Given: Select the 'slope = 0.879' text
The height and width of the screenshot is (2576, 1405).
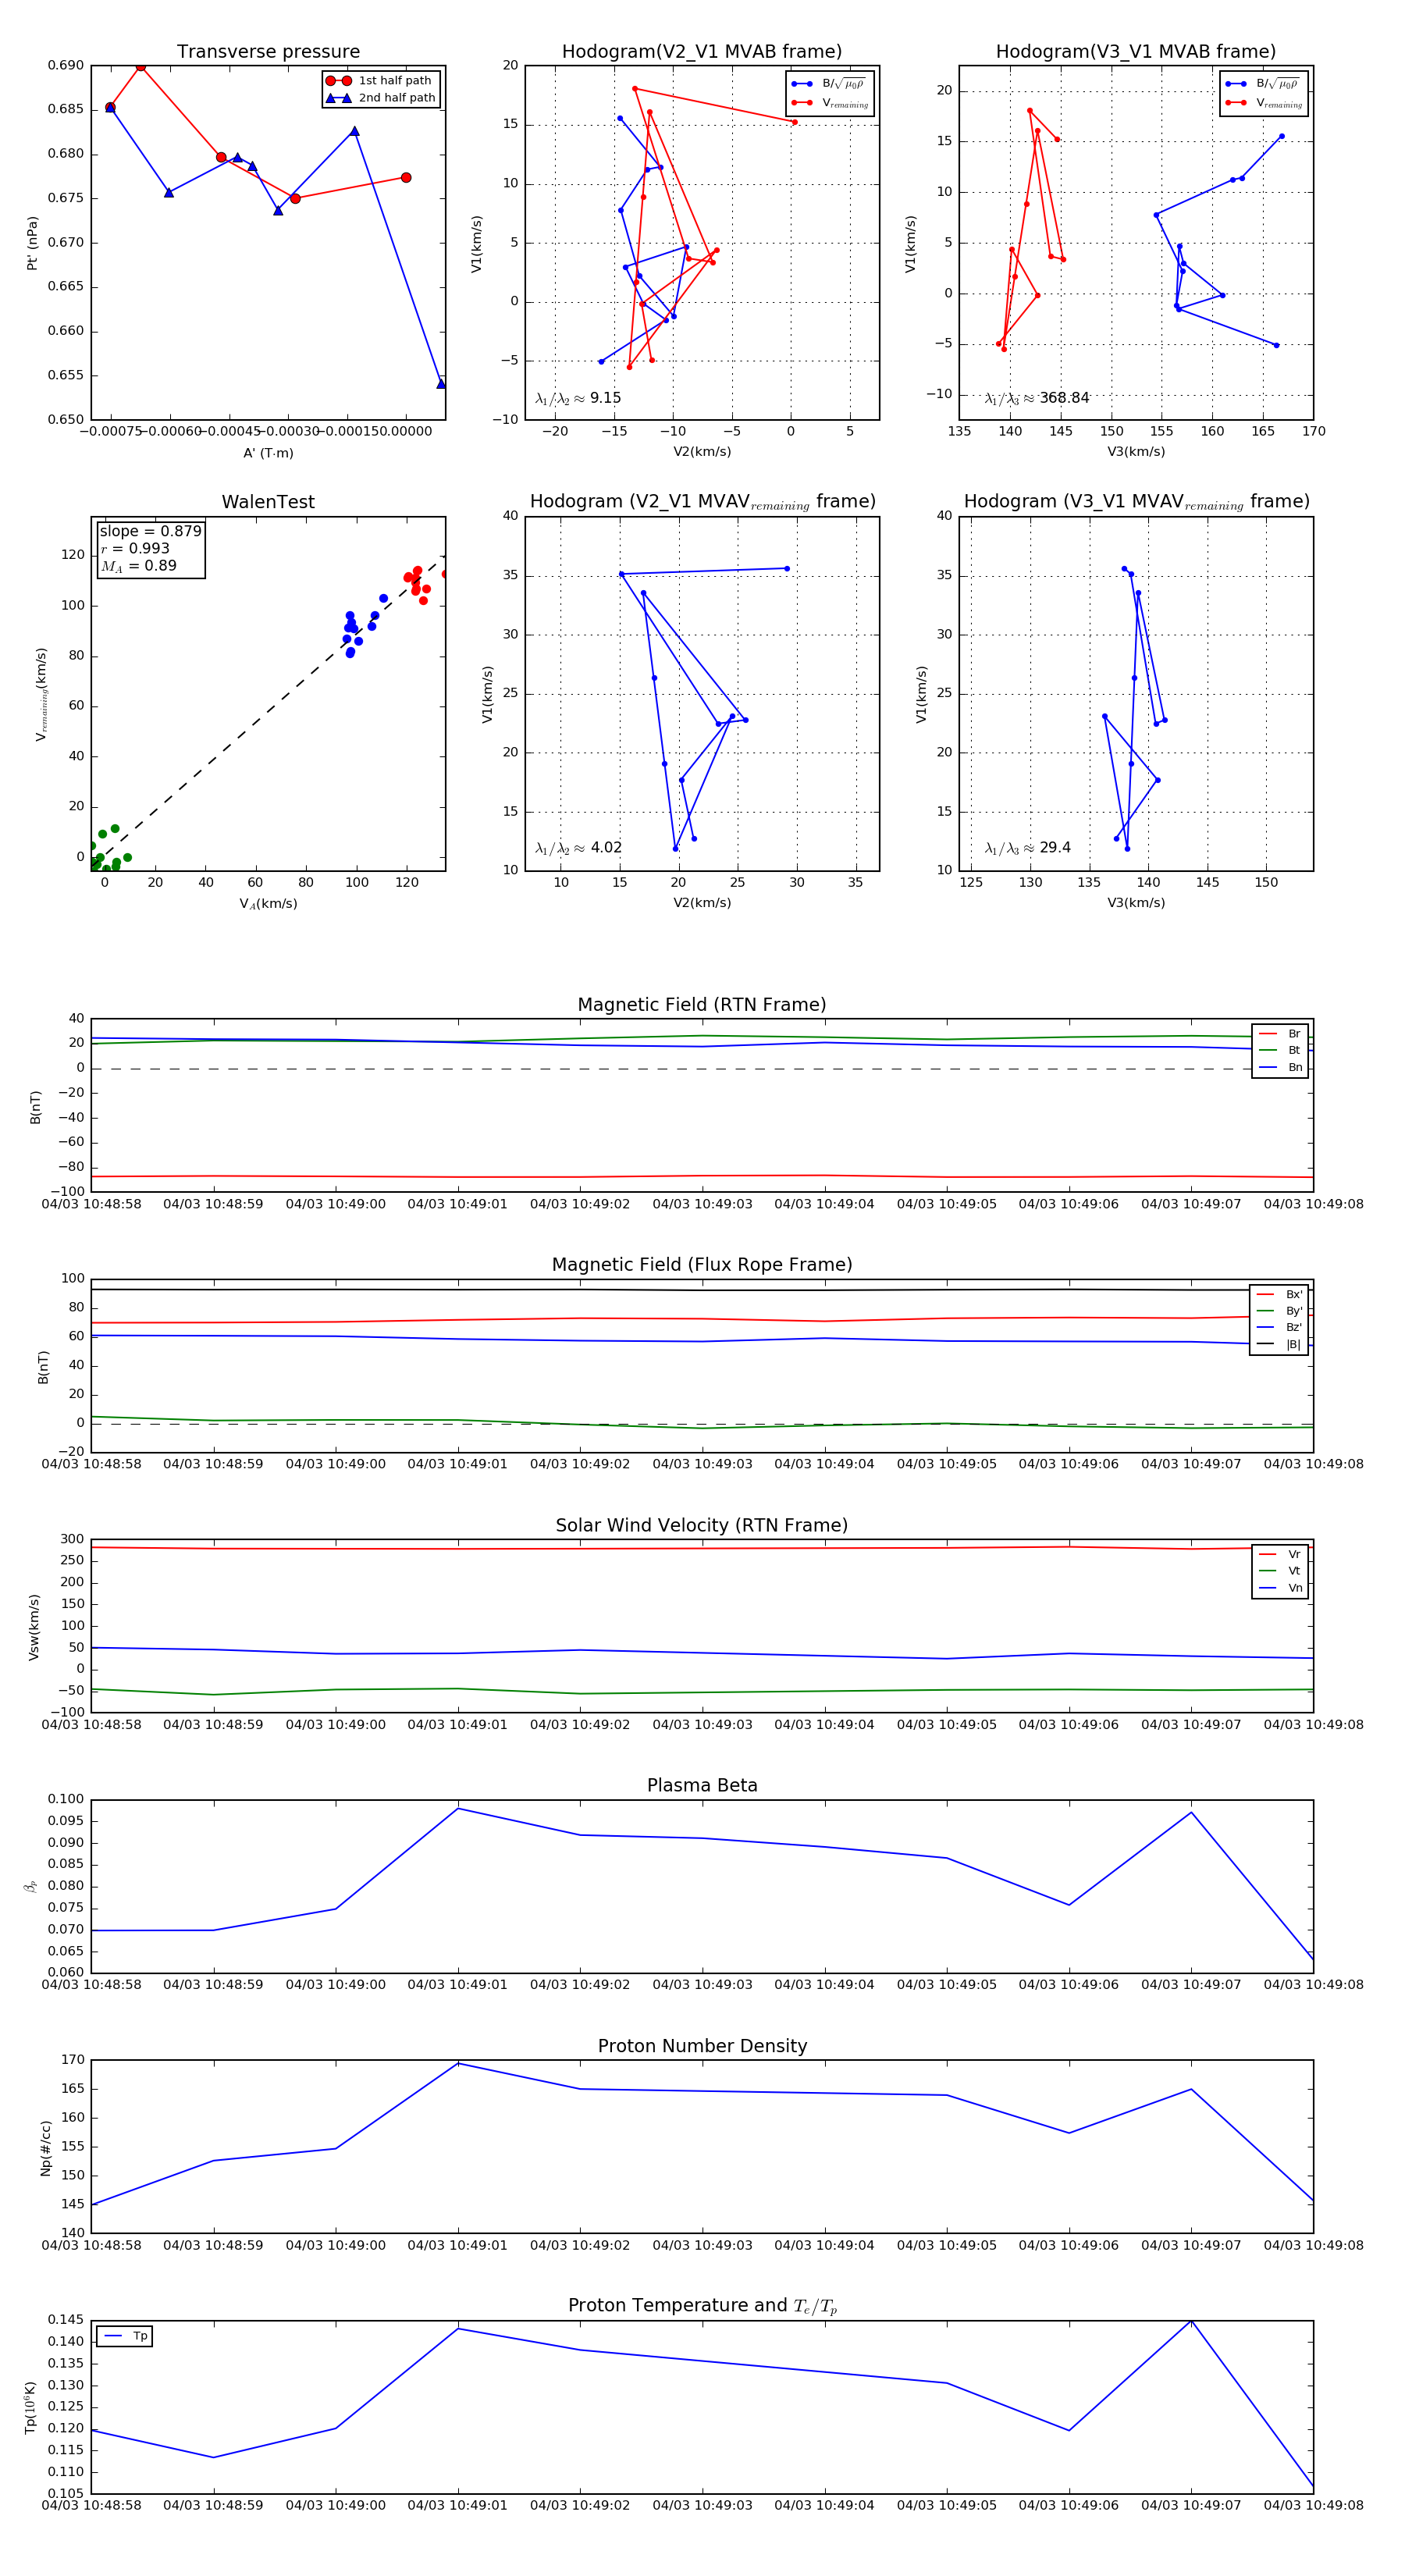Looking at the screenshot, I should coord(150,531).
